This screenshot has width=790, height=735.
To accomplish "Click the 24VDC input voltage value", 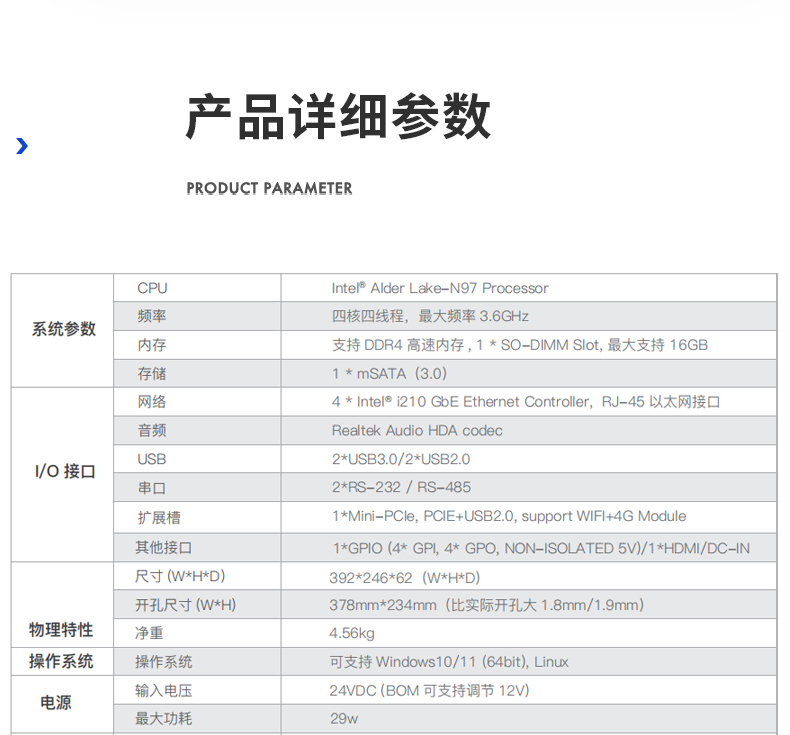I will (x=429, y=690).
